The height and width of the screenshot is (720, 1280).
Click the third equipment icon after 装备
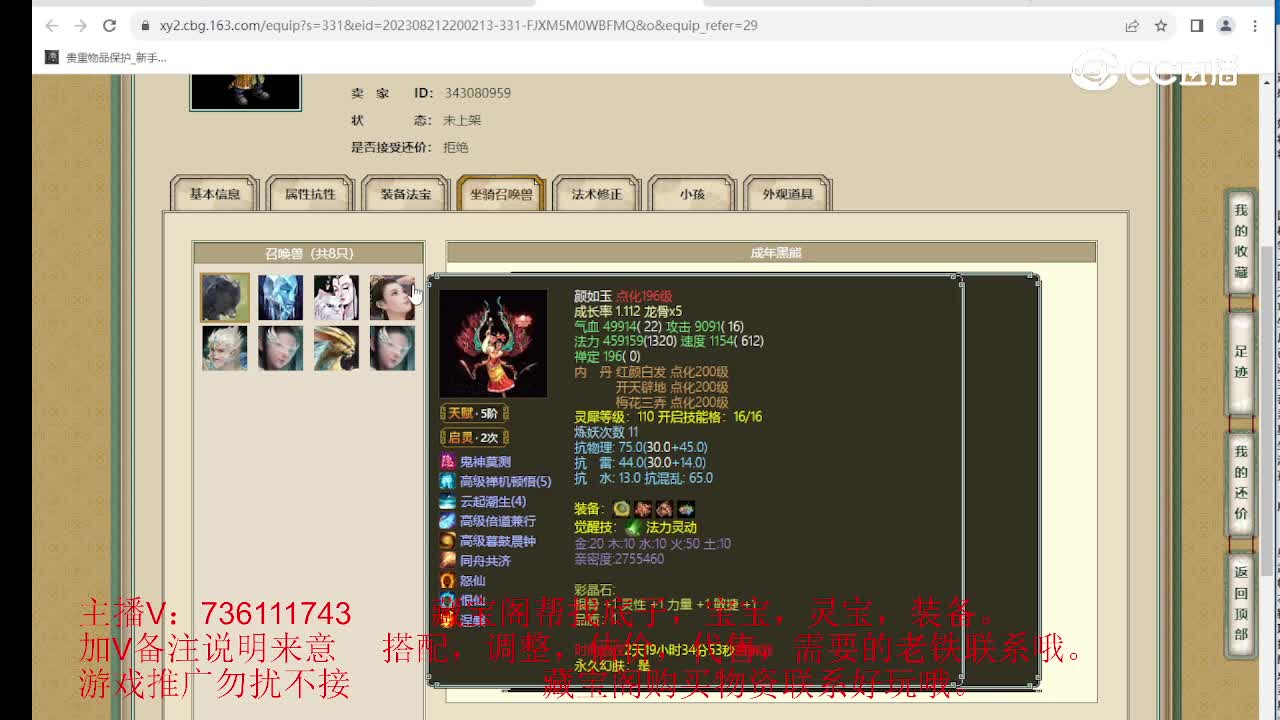(664, 509)
